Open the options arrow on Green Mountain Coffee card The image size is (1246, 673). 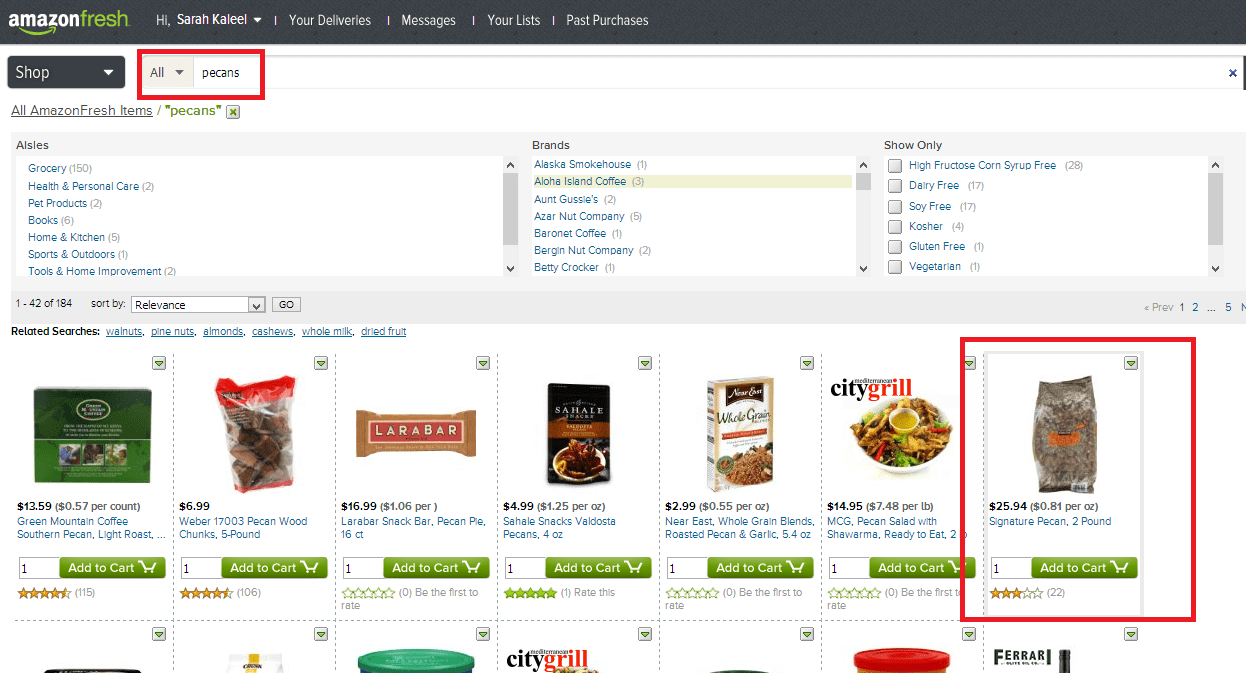click(x=159, y=363)
